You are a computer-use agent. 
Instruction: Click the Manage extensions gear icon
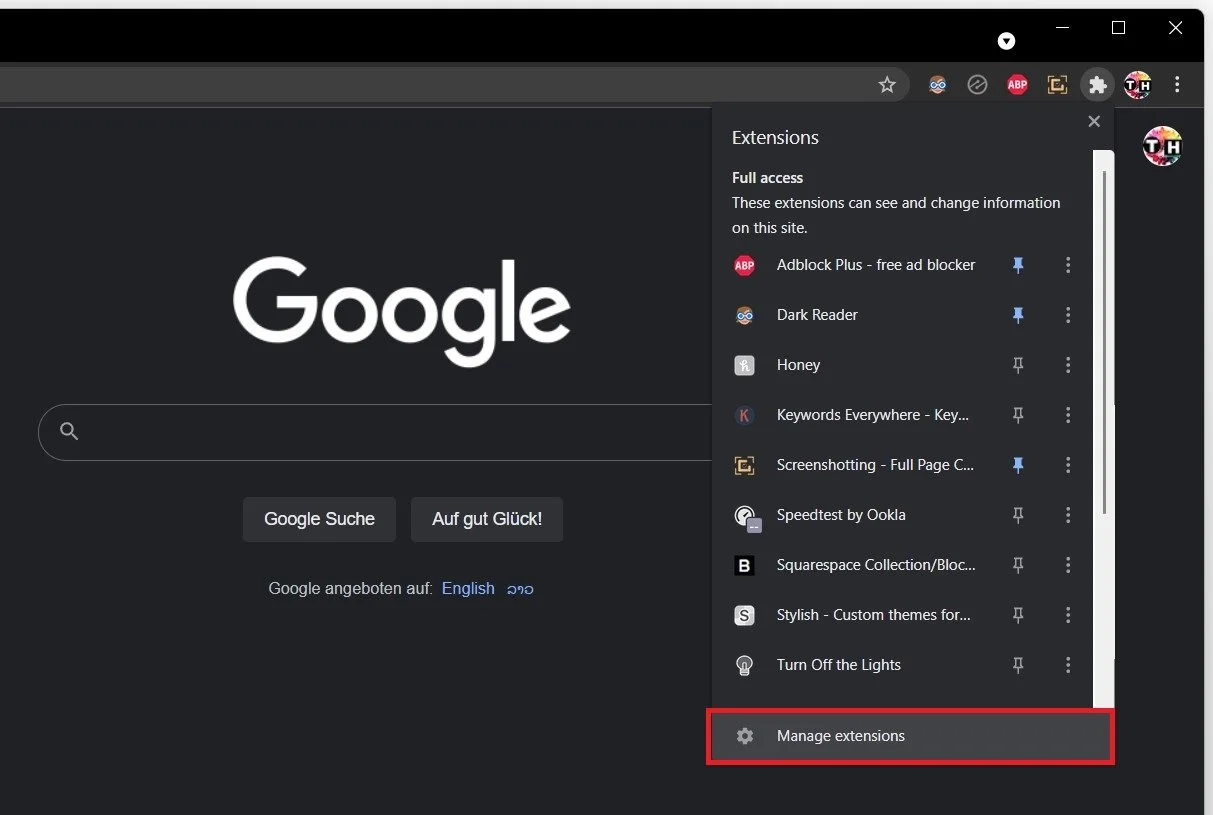point(744,736)
